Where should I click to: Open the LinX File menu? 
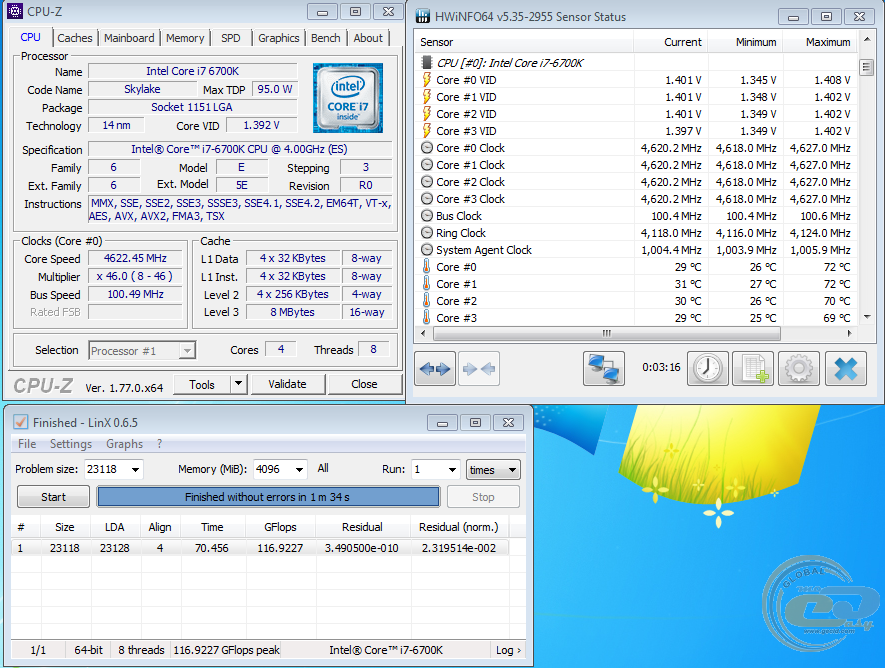tap(27, 443)
